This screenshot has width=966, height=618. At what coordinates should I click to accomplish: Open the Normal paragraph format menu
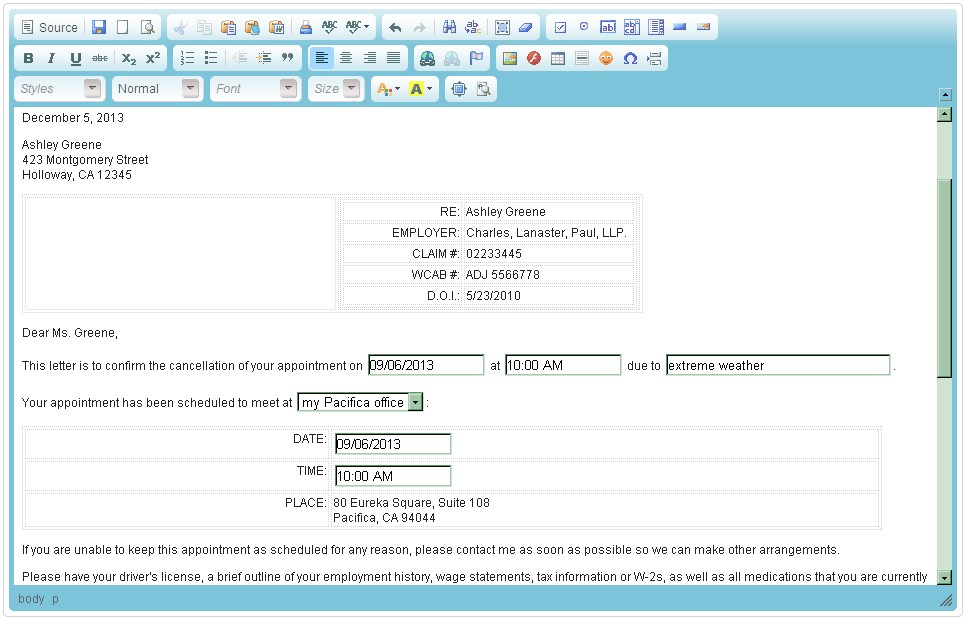pos(157,89)
